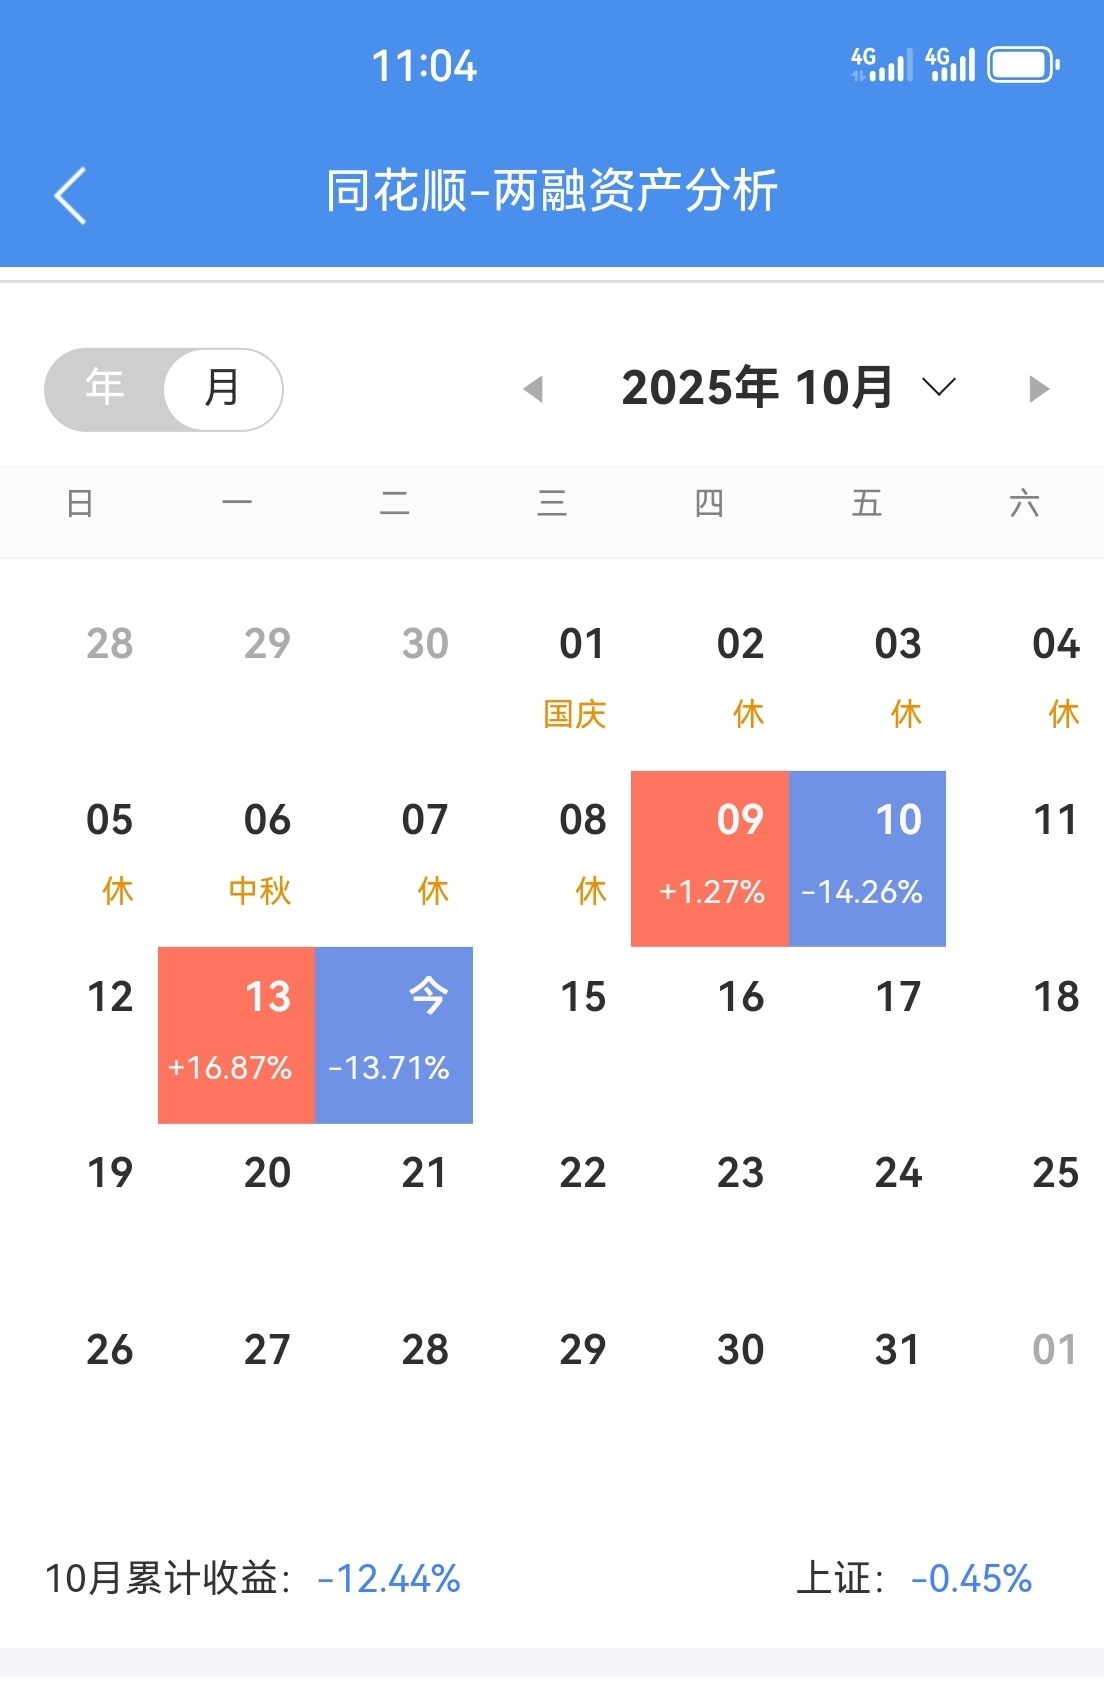Tap the back arrow in header

tap(70, 195)
